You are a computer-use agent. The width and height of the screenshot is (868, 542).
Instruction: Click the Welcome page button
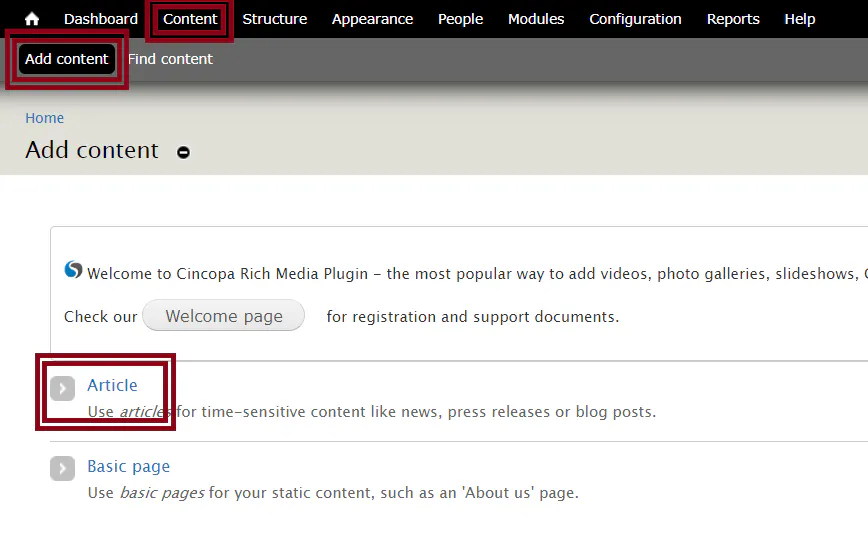tap(224, 316)
